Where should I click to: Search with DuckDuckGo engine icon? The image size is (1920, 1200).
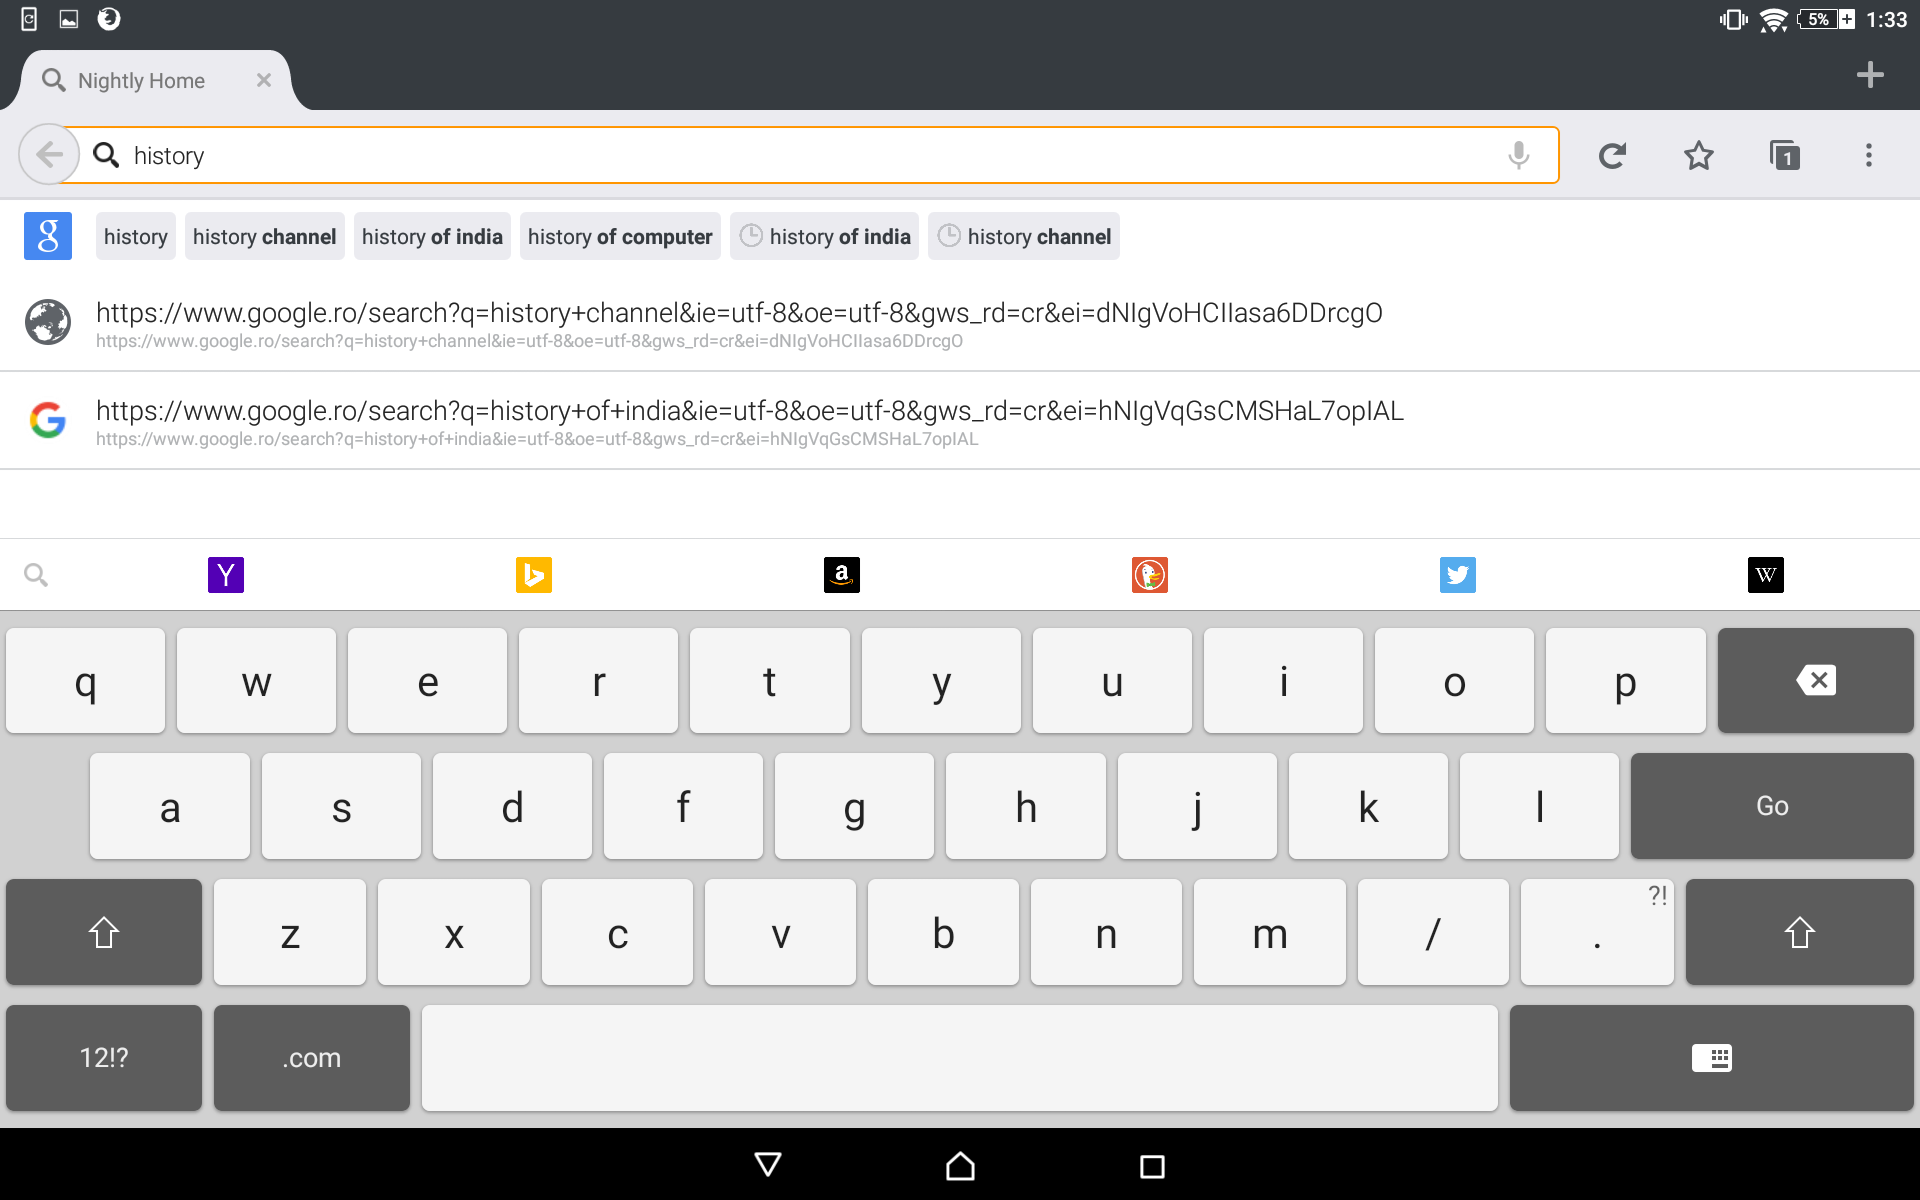click(x=1150, y=575)
